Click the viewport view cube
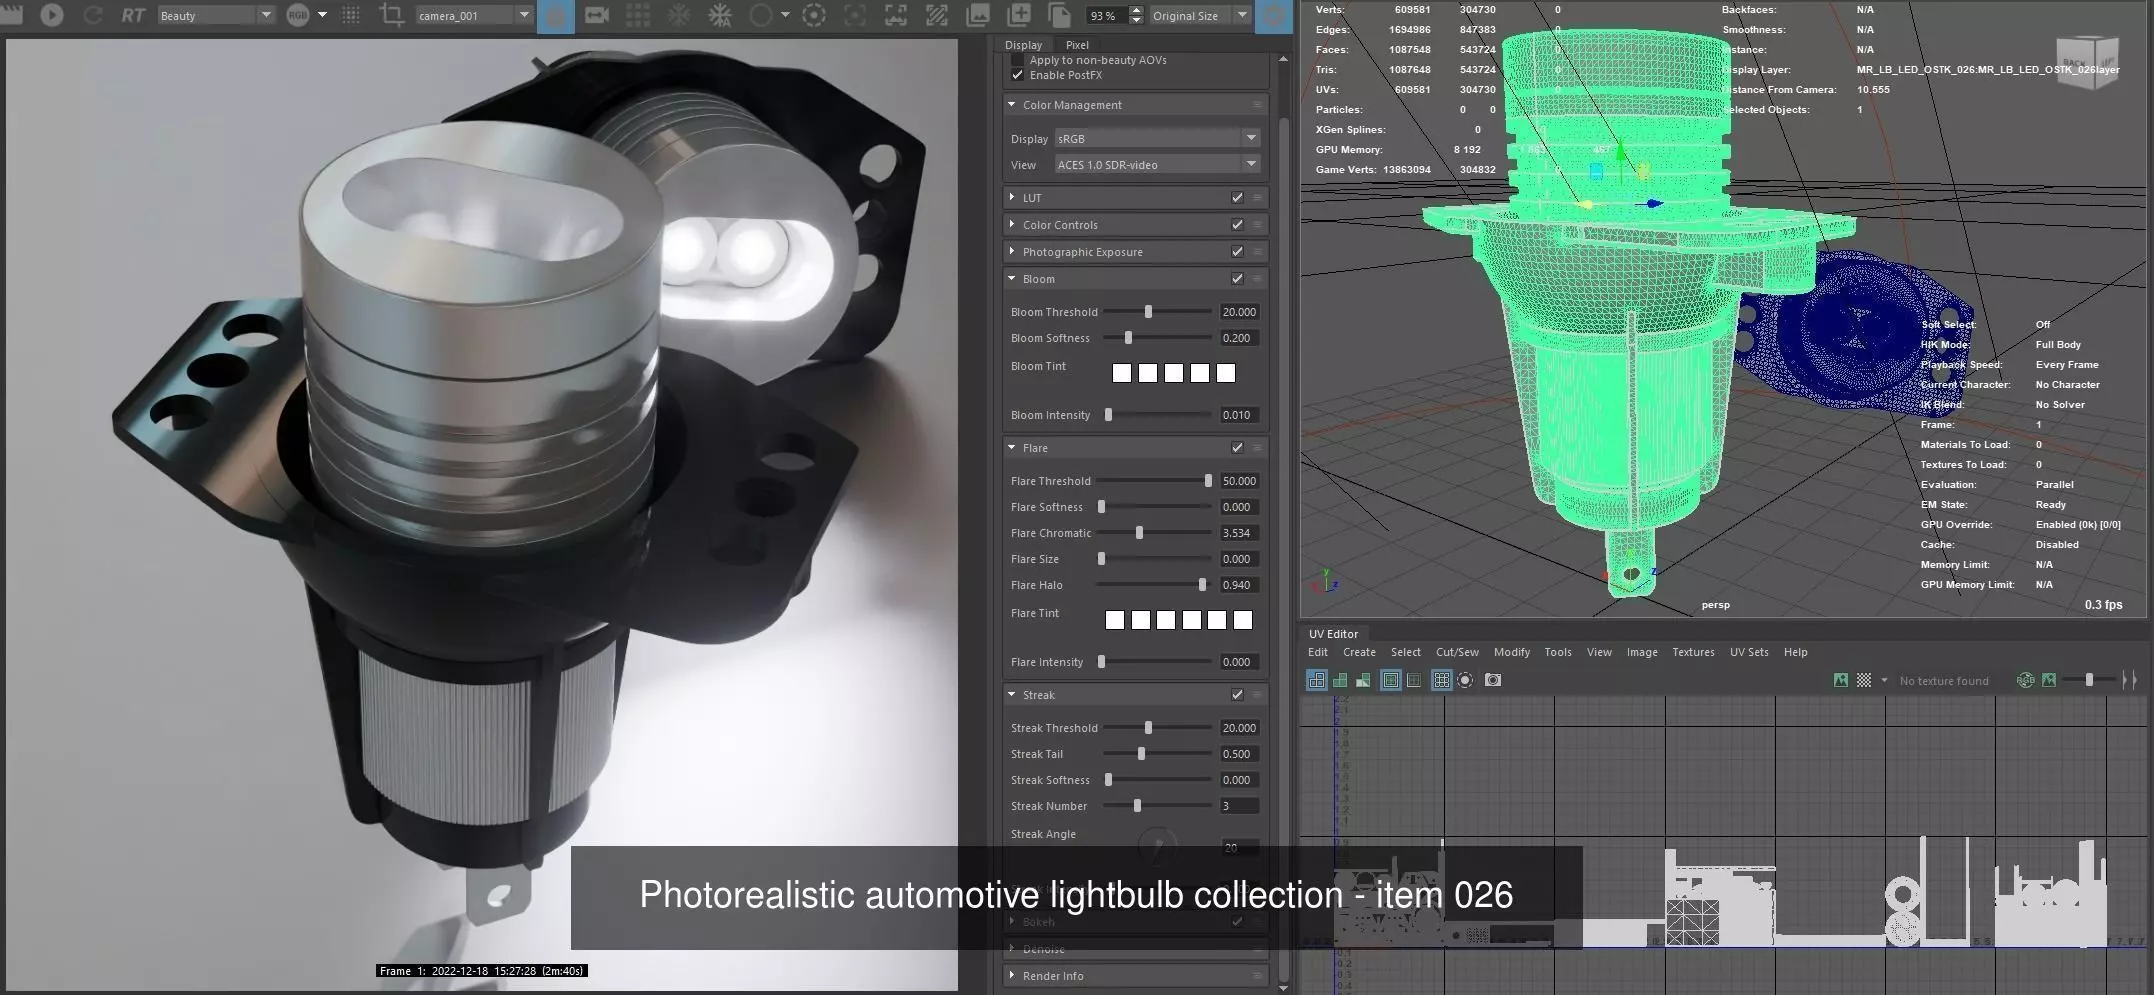This screenshot has width=2154, height=995. 2086,62
